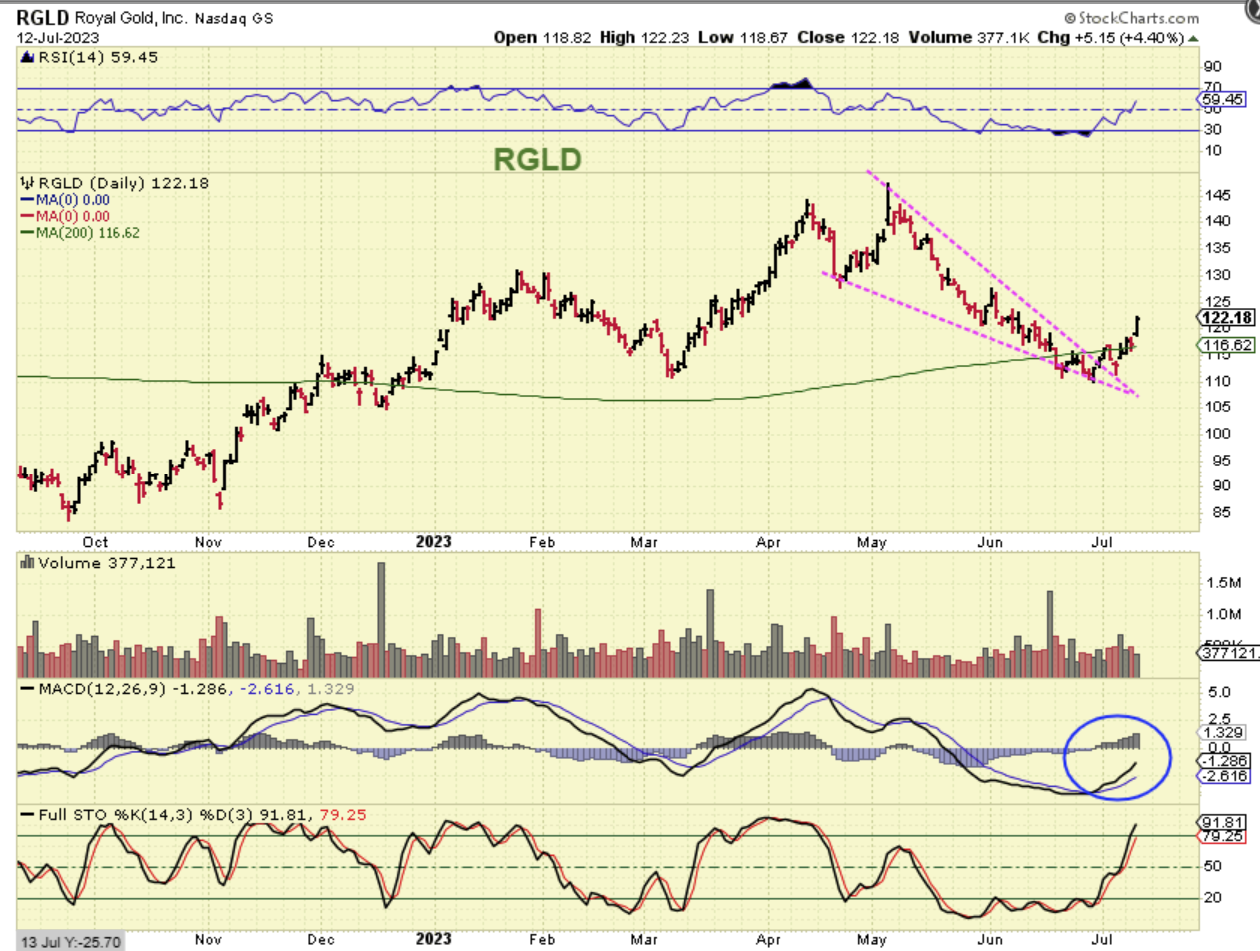The image size is (1260, 951).
Task: Click the 59.45 RSI value tag on the axis
Action: 1222,101
